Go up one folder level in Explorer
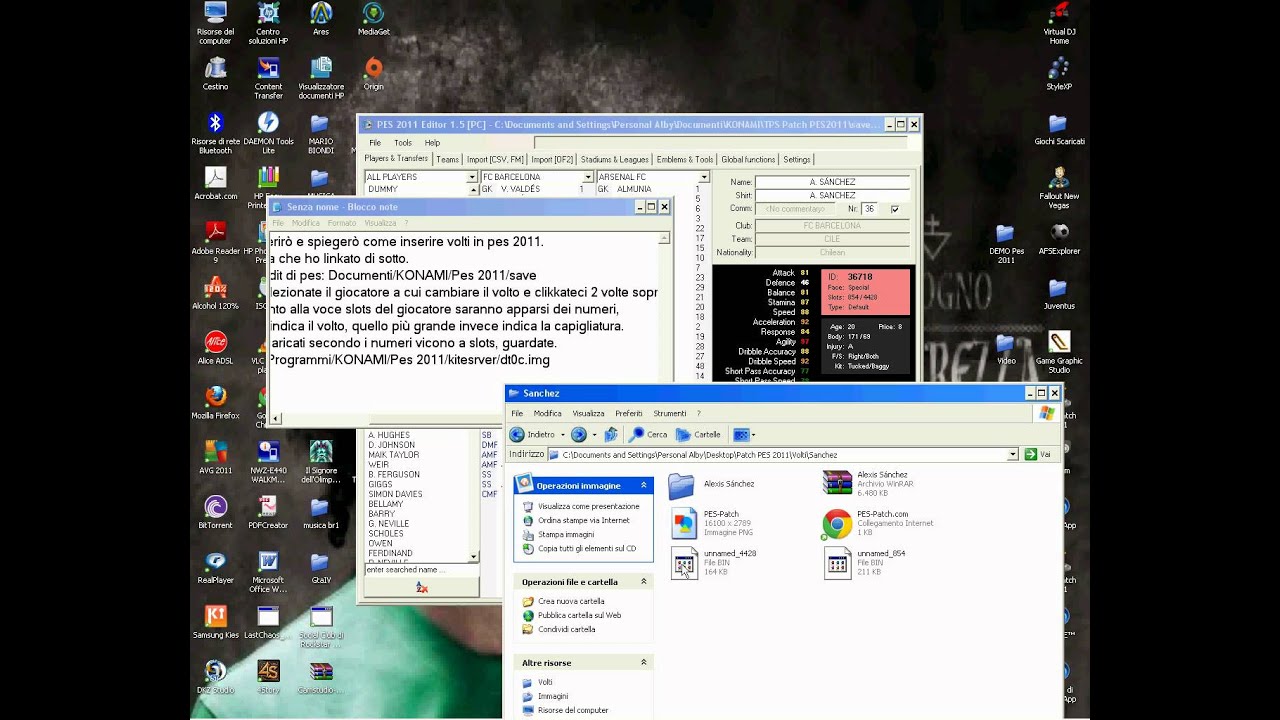The image size is (1280, 720). coord(611,435)
